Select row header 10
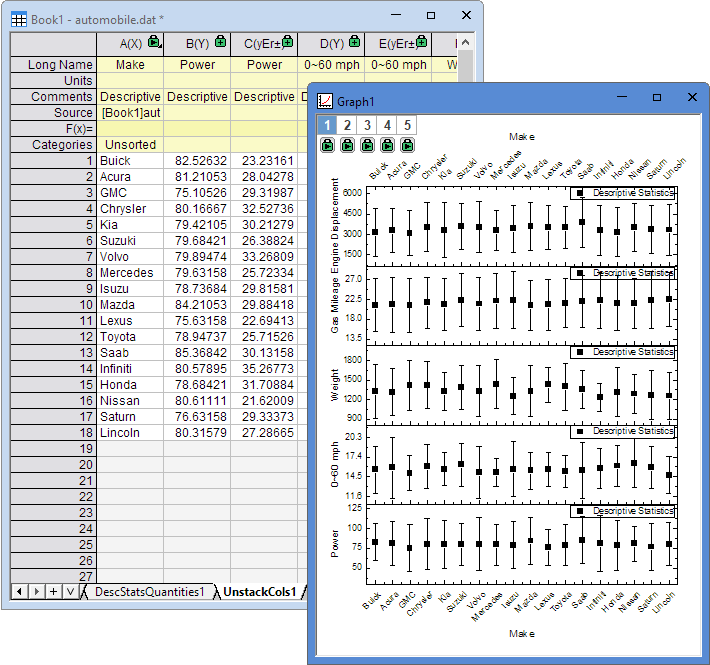Viewport: 710px width, 665px height. click(x=53, y=305)
